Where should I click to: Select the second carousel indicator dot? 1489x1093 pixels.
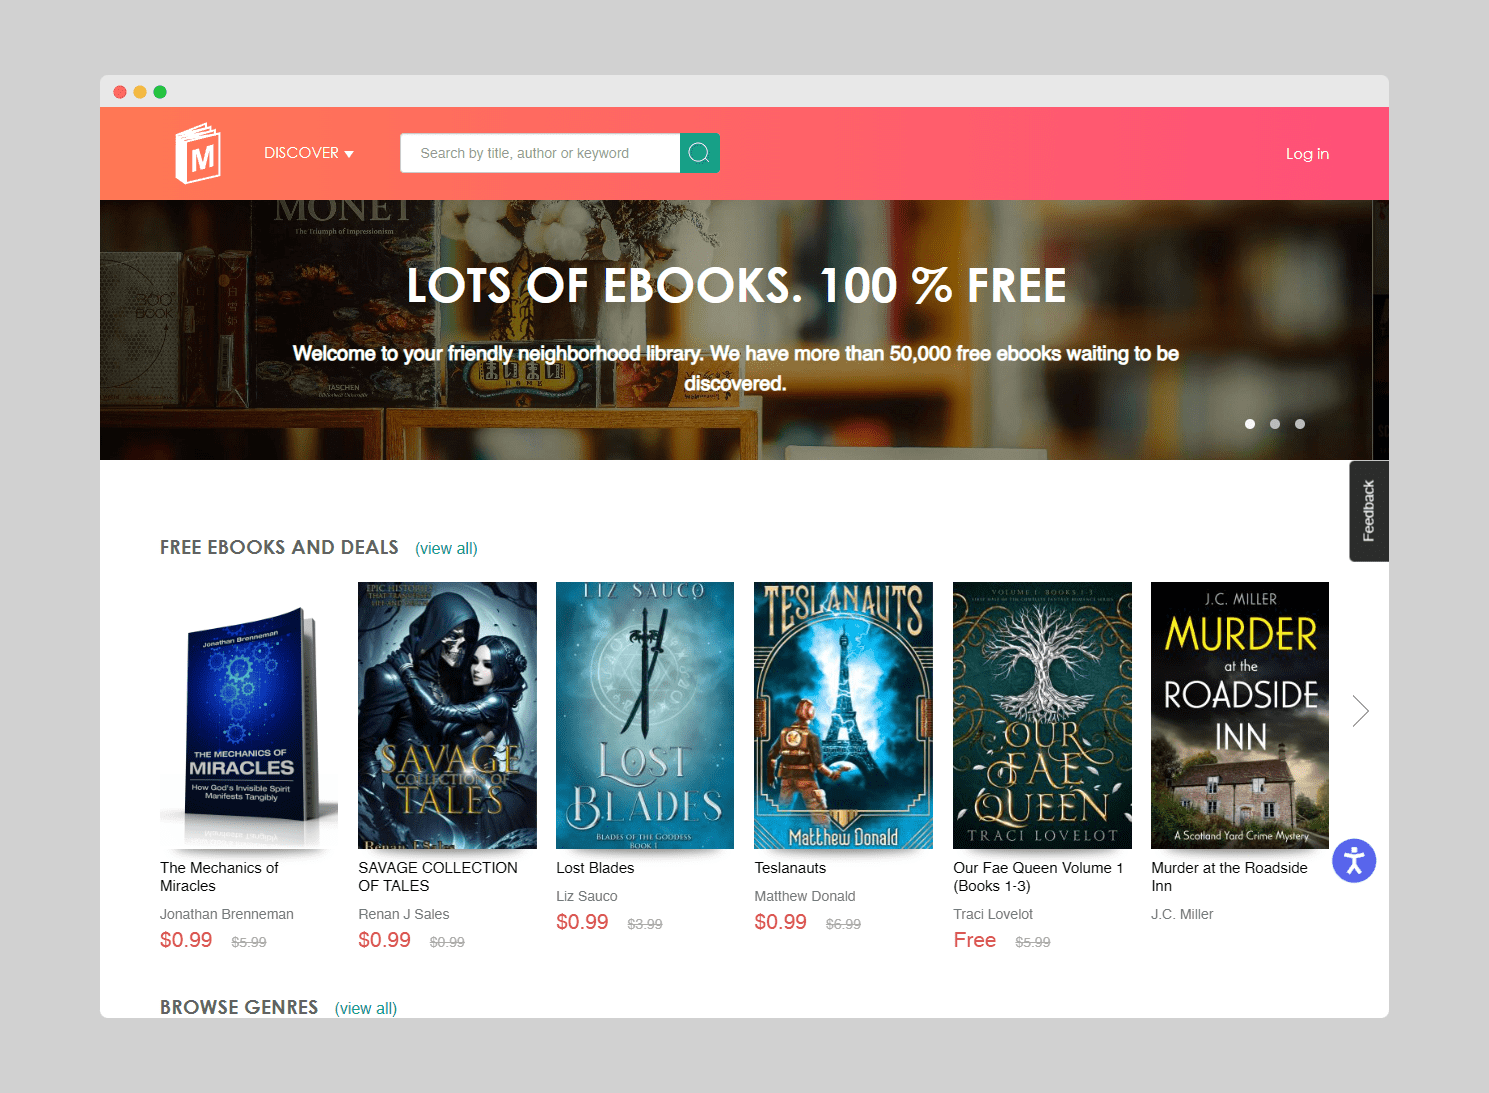tap(1274, 424)
